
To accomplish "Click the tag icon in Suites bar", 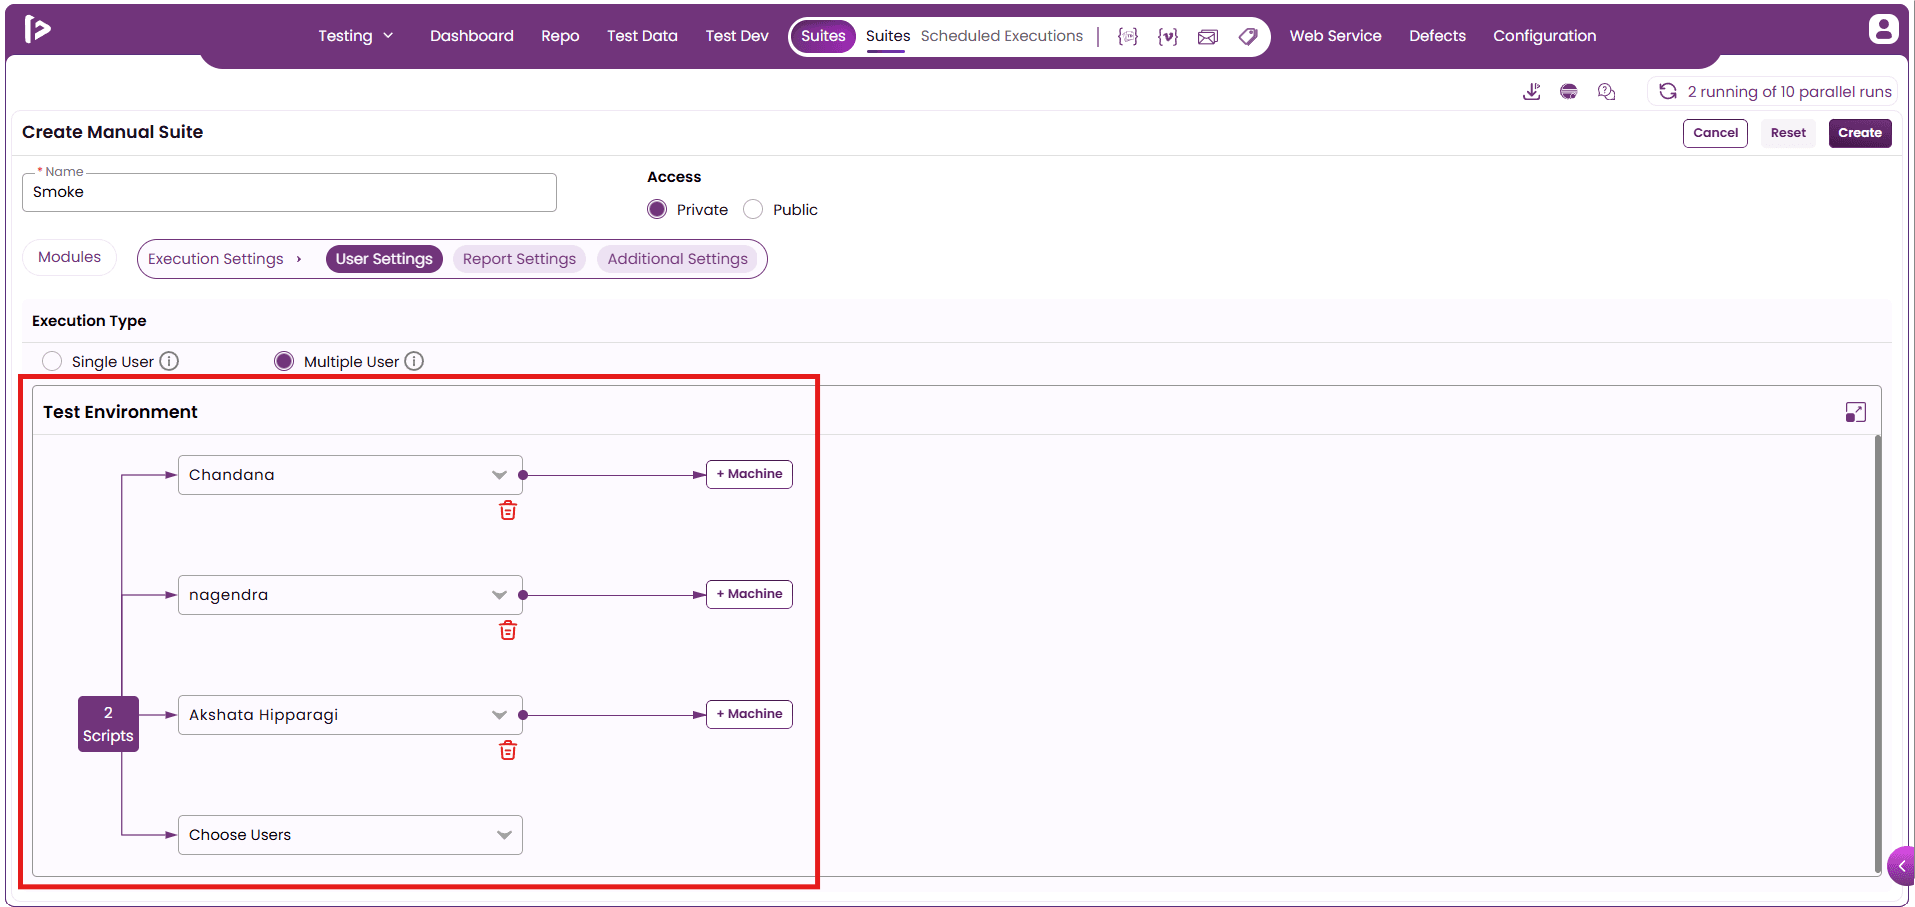I will click(x=1248, y=37).
